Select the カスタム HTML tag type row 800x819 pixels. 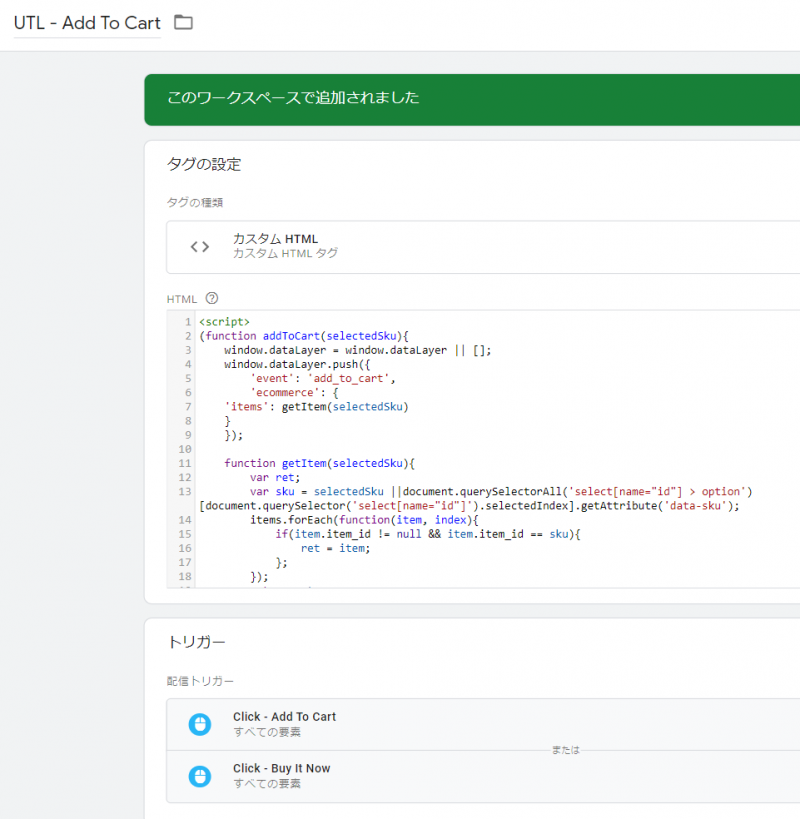pos(483,247)
